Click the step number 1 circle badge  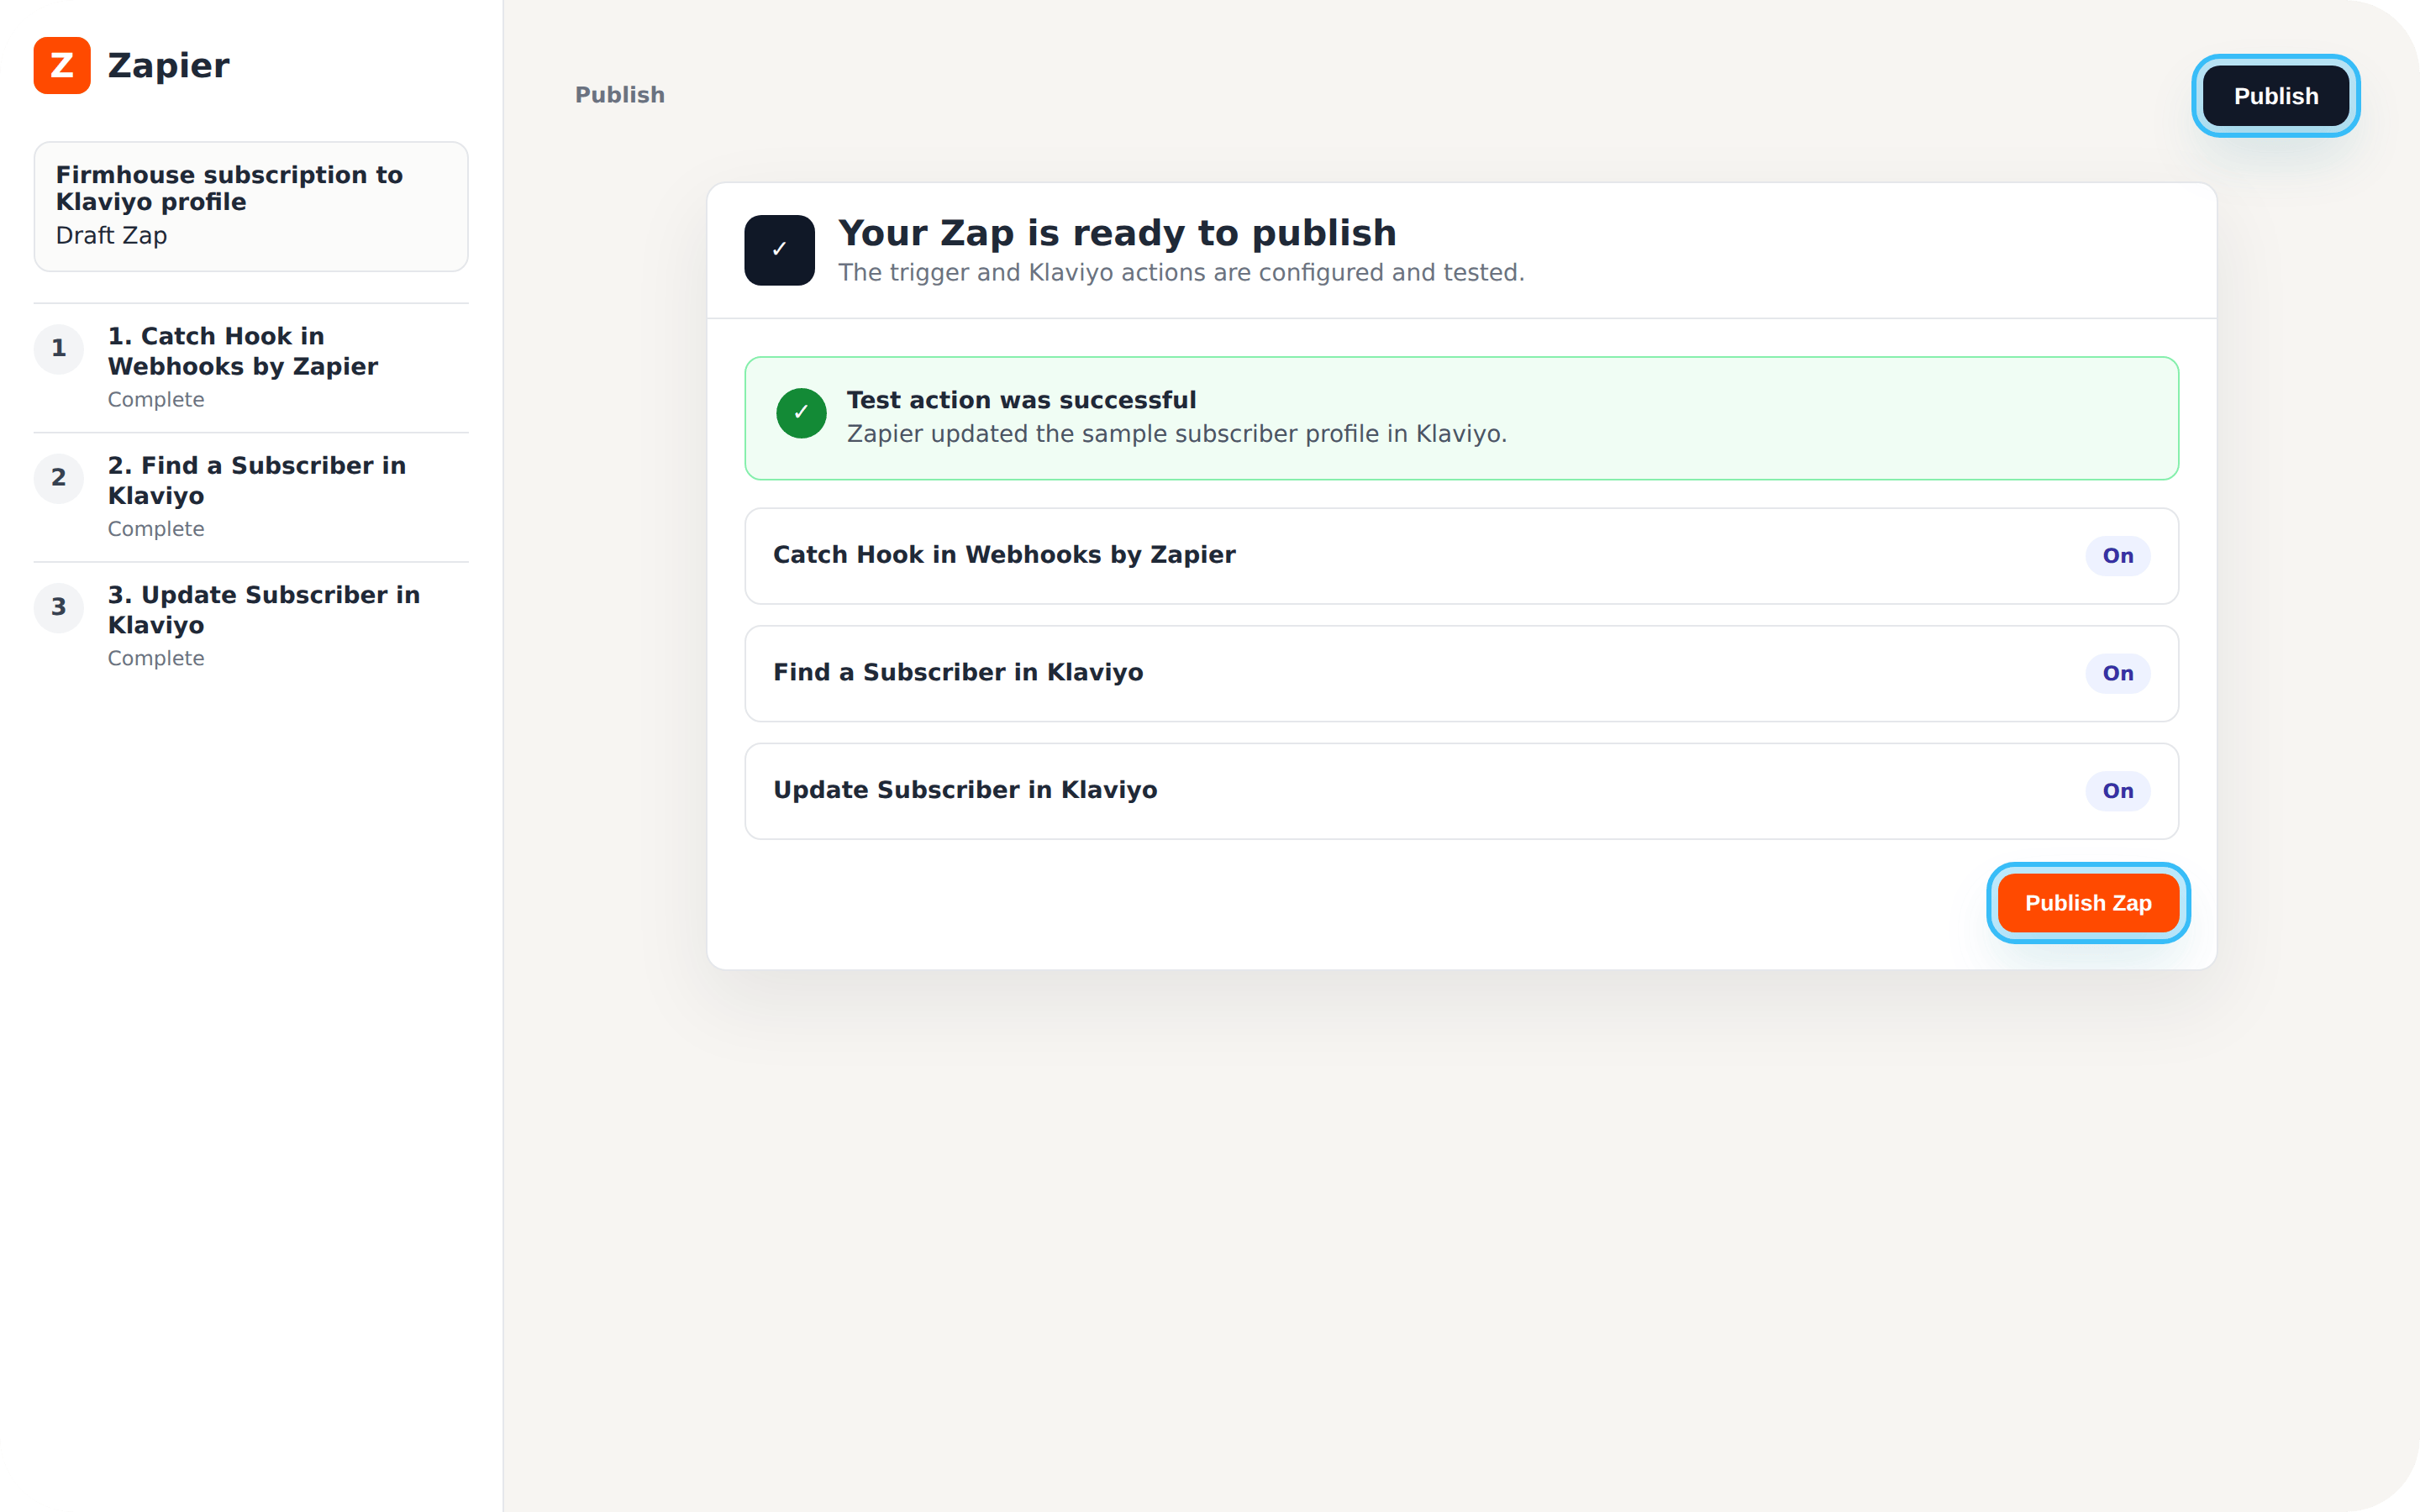pyautogui.click(x=59, y=349)
